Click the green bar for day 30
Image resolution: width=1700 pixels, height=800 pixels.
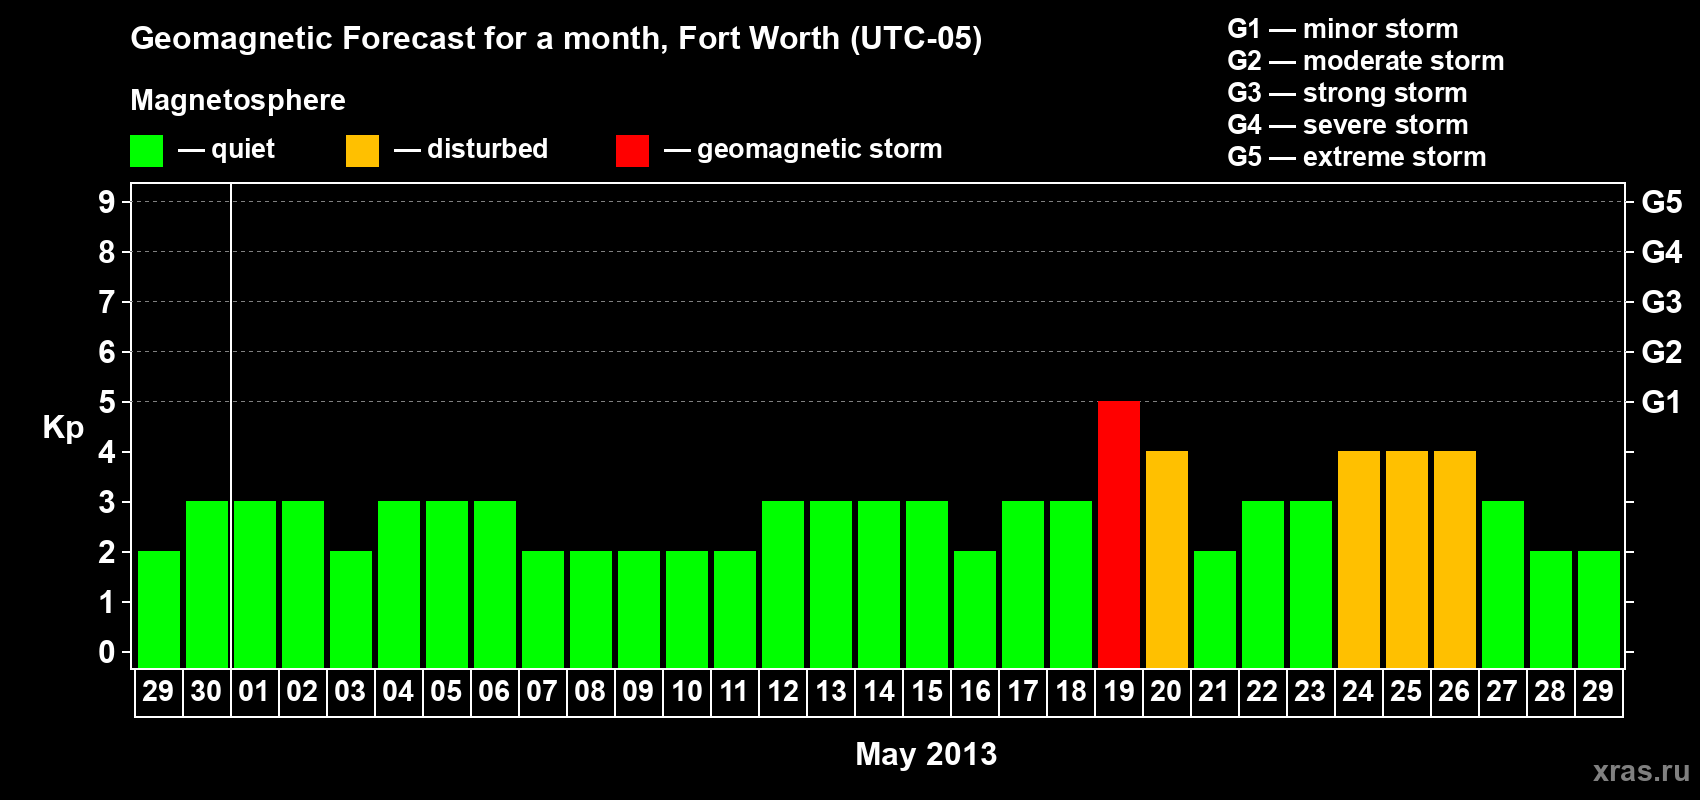click(x=207, y=585)
